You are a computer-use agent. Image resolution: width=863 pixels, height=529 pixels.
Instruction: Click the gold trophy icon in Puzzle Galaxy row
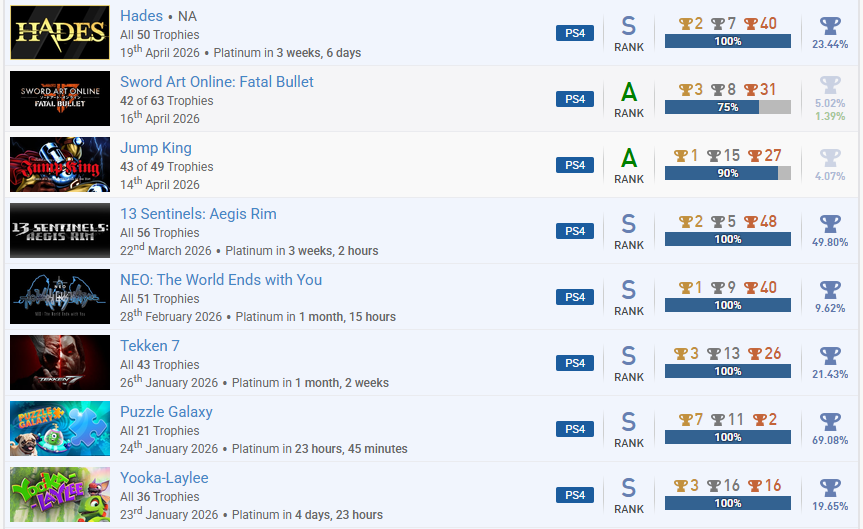coord(685,421)
